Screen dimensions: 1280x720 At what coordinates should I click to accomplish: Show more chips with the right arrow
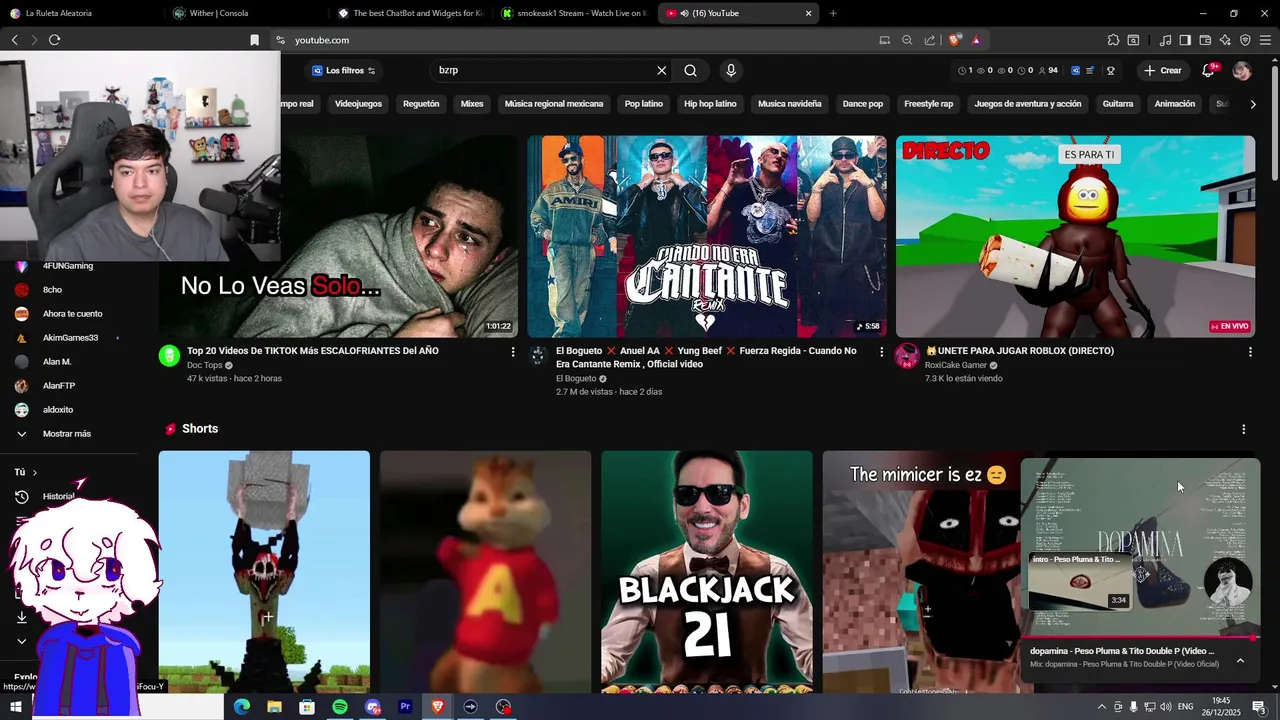click(1253, 104)
